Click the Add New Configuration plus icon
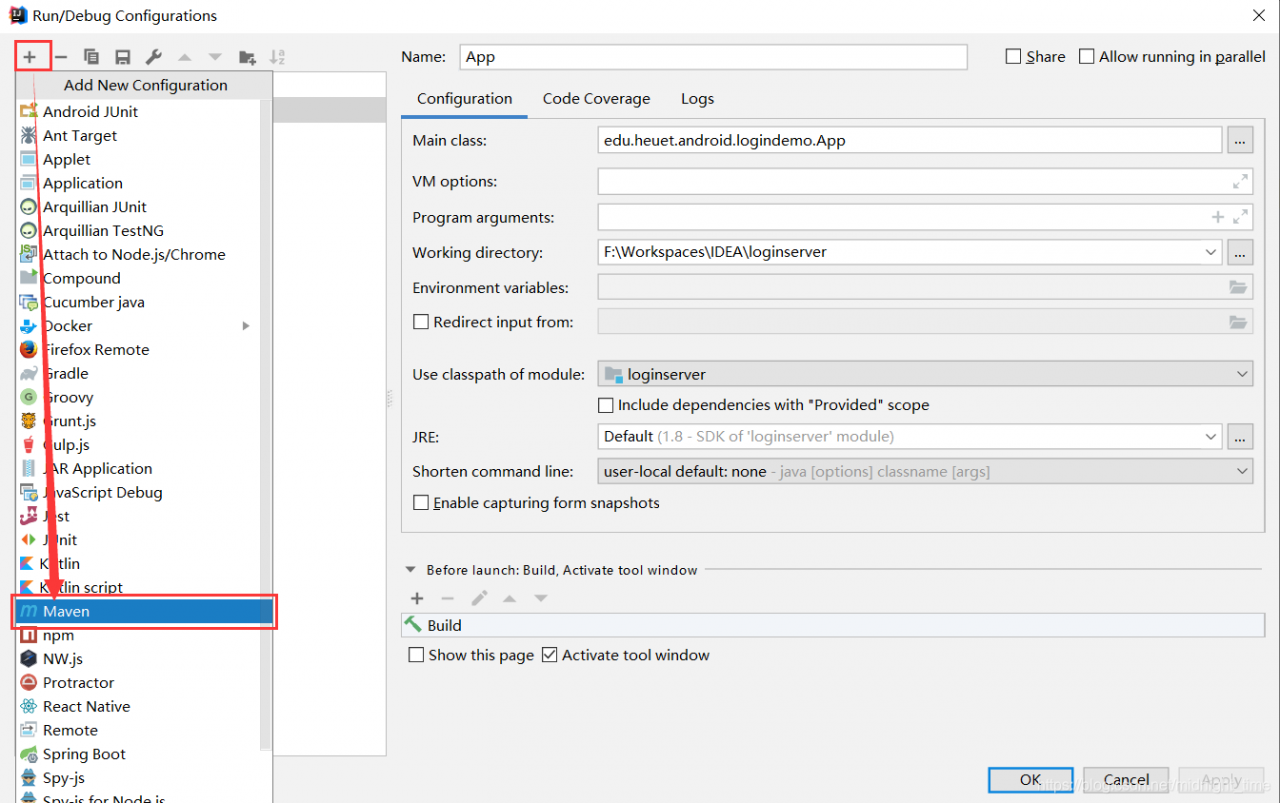The image size is (1280, 803). tap(30, 57)
